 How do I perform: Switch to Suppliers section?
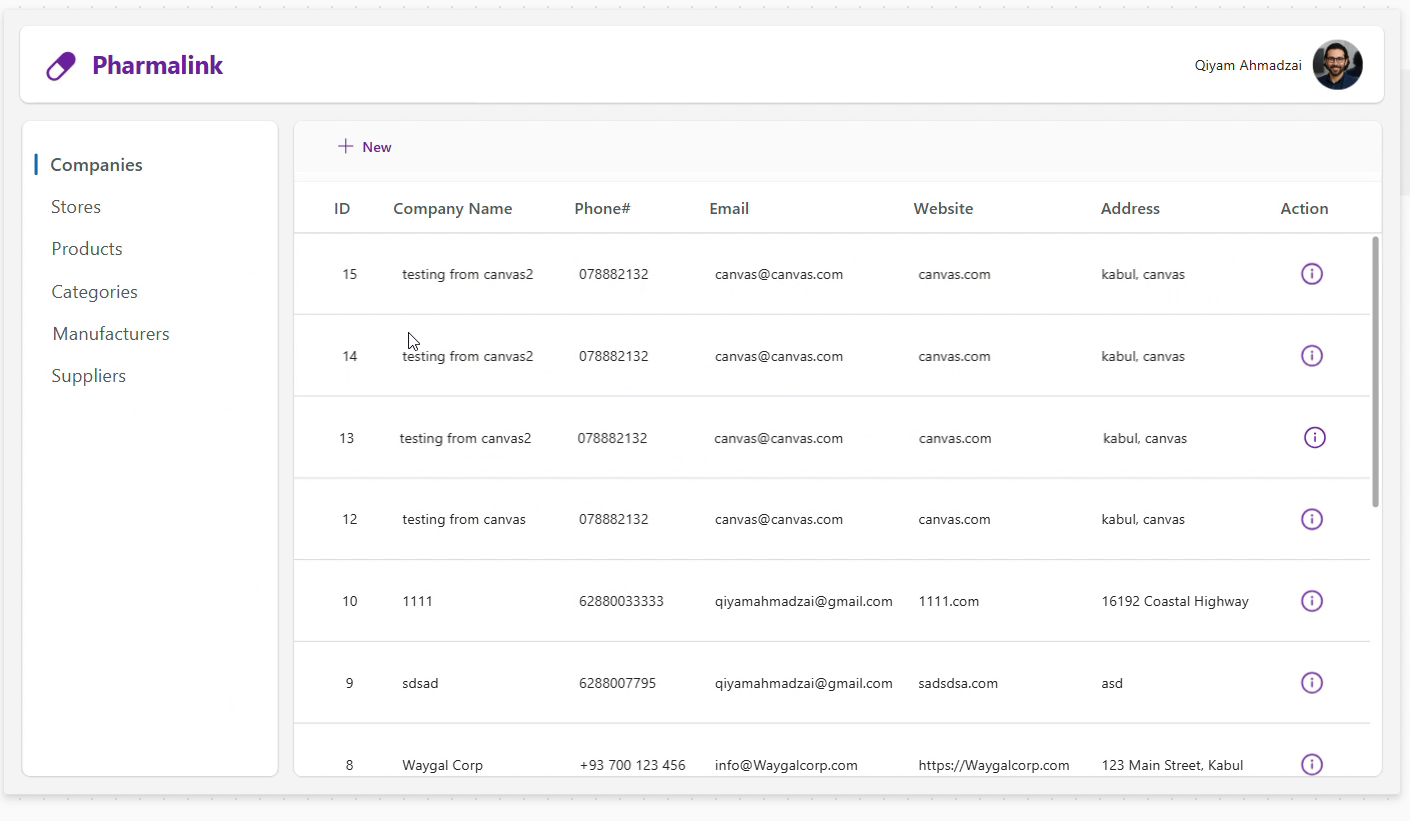tap(88, 376)
